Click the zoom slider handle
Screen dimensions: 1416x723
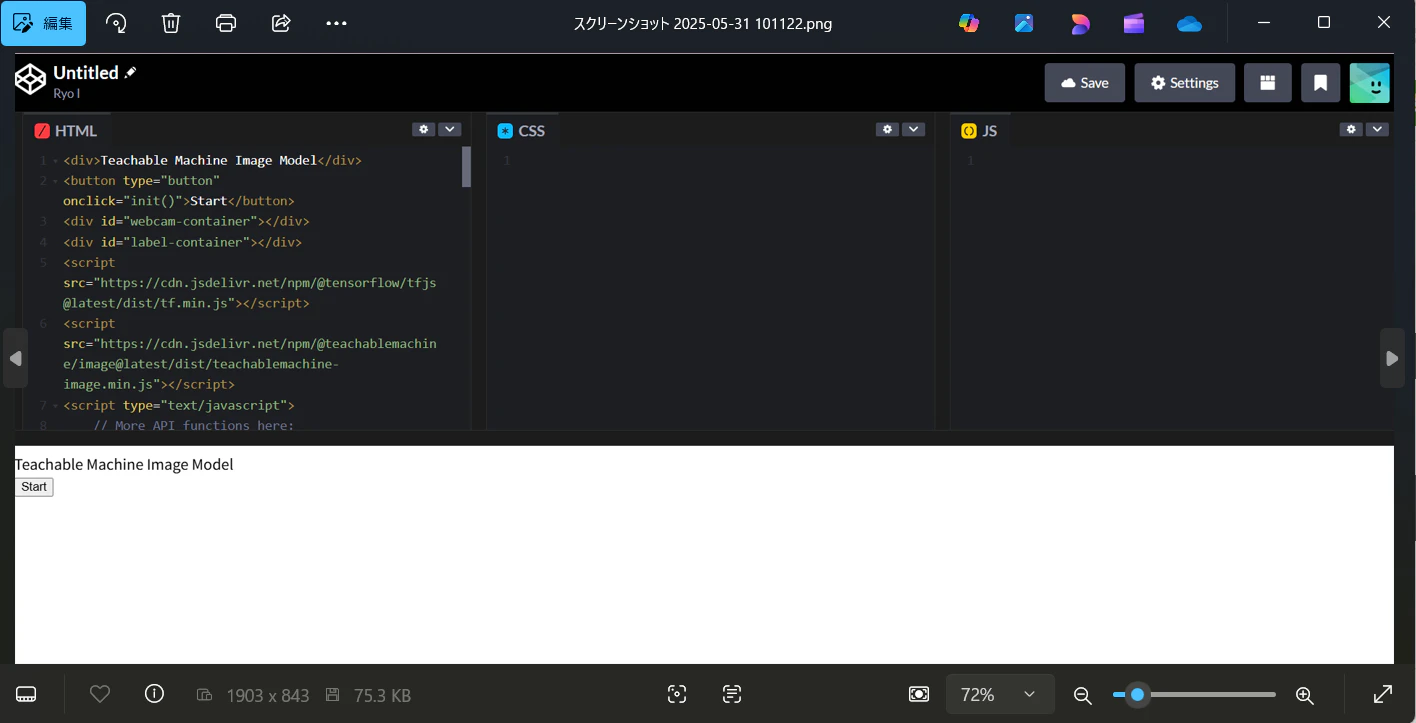point(1137,694)
